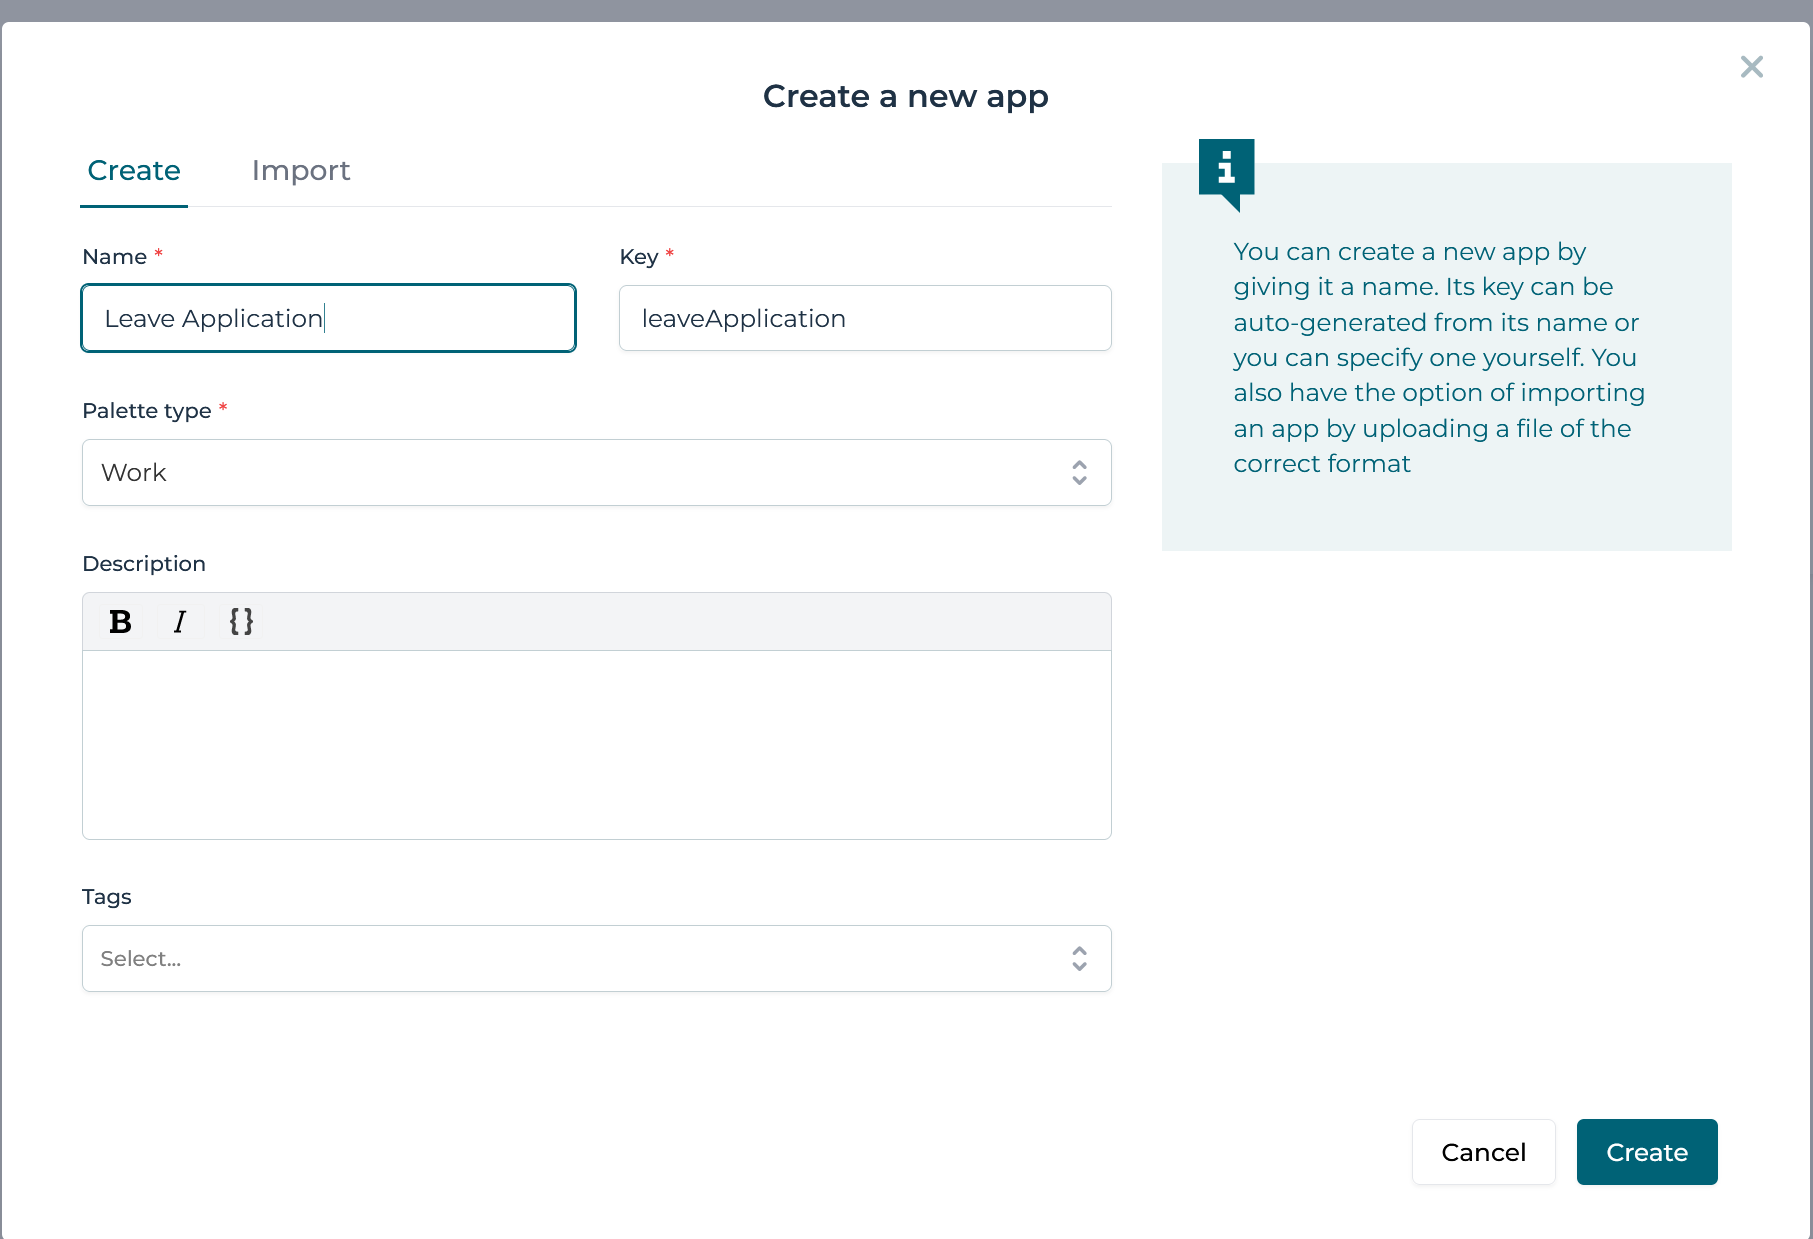The height and width of the screenshot is (1239, 1813).
Task: Select the code braces formatting icon
Action: pos(241,621)
